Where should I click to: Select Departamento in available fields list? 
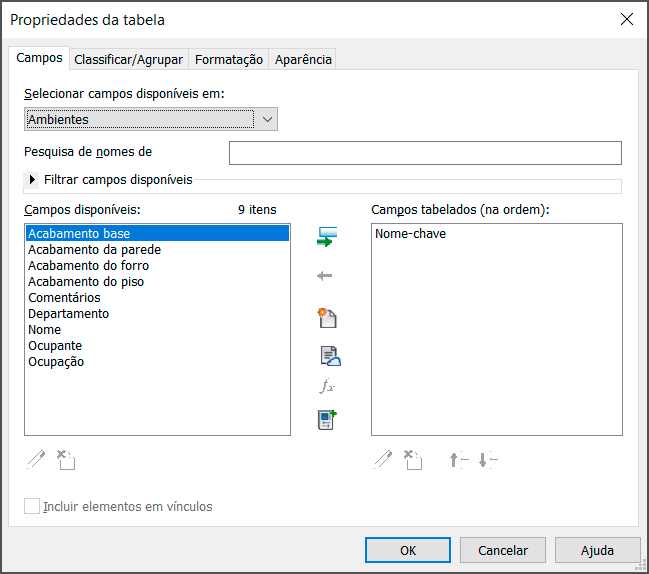click(69, 313)
